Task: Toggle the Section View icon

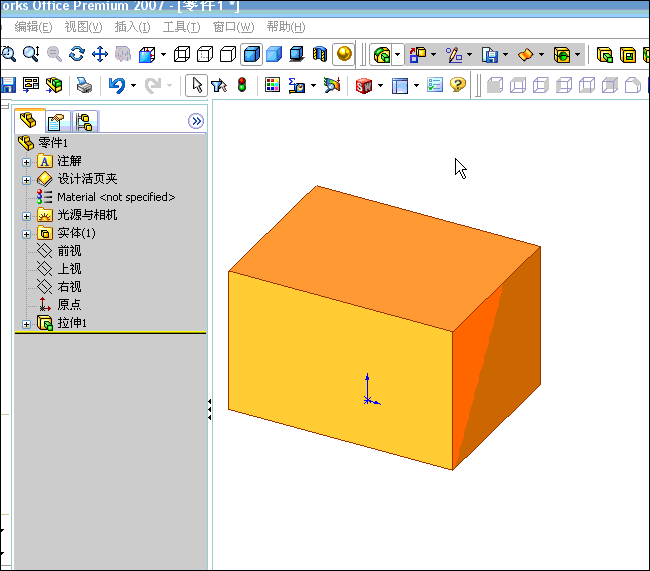Action: click(x=320, y=54)
